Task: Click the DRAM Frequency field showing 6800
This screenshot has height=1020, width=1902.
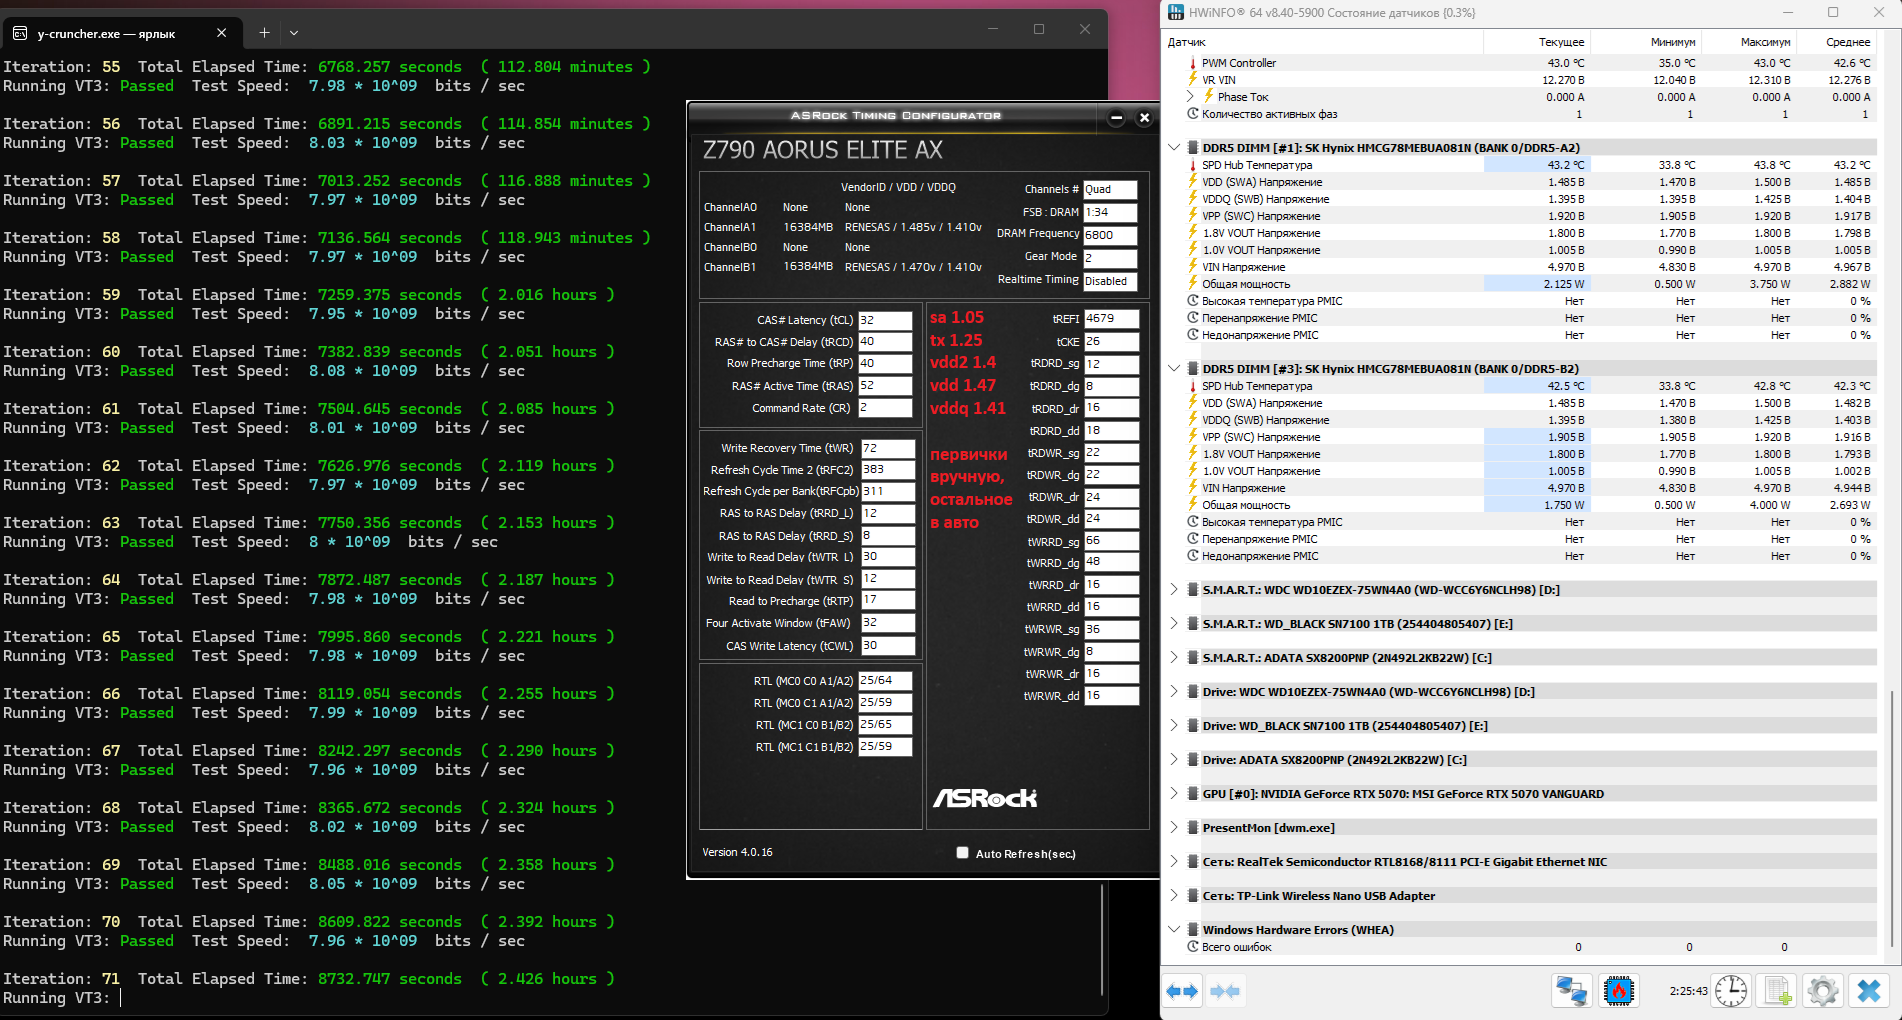Action: pyautogui.click(x=1110, y=235)
